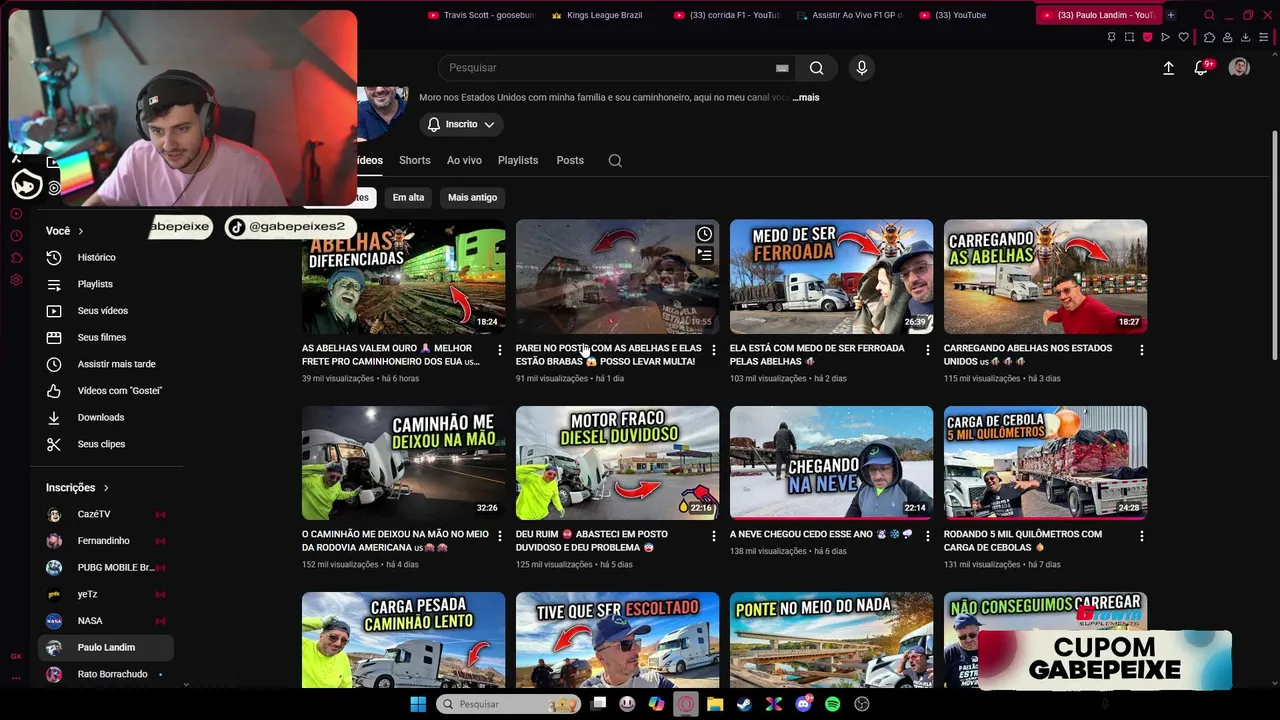Expand the Inscrito subscription dropdown
Image resolution: width=1280 pixels, height=720 pixels.
(461, 124)
